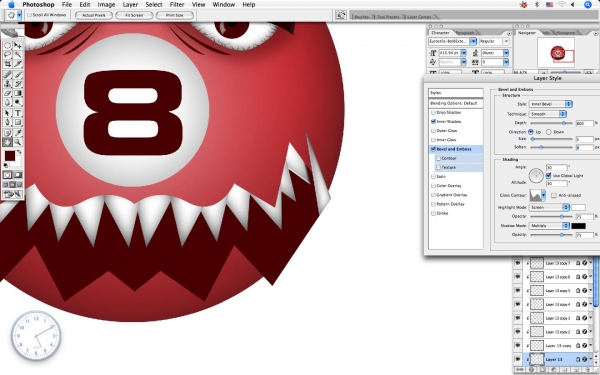Toggle the Use Global Light checkbox
600x375 pixels.
pos(548,175)
